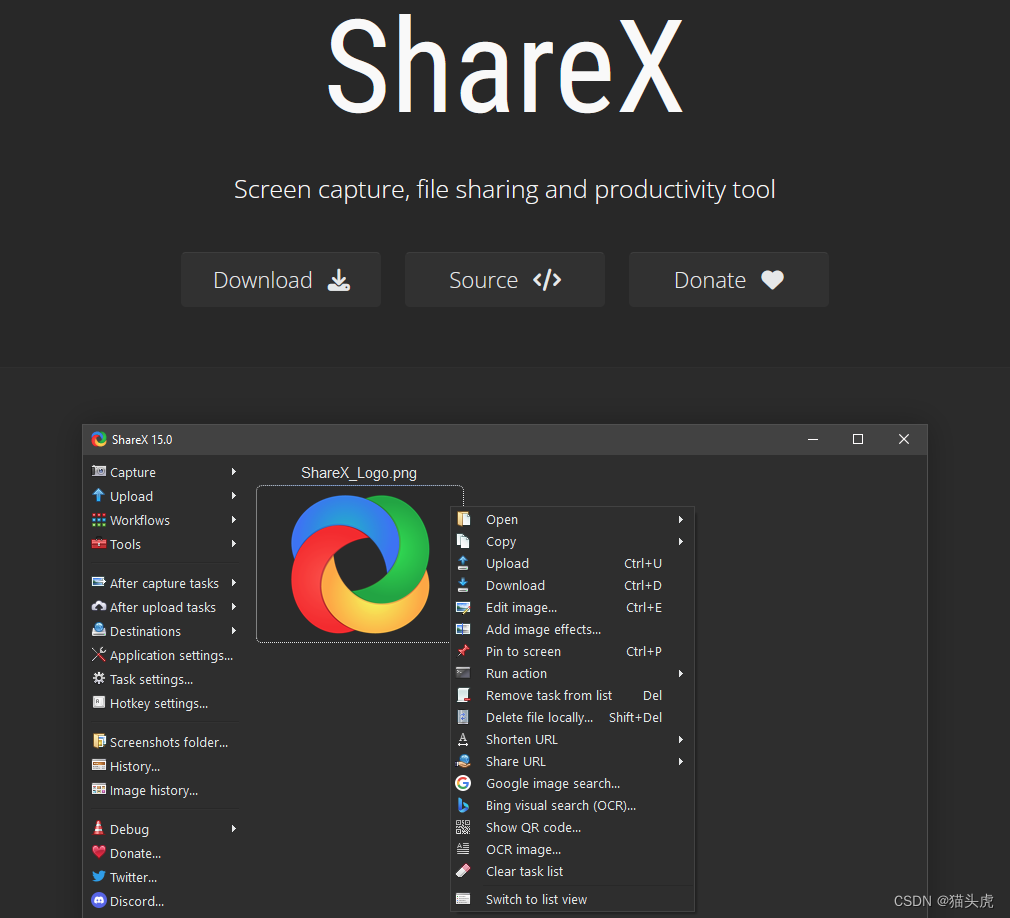Click the History icon in the sidebar

click(x=99, y=765)
